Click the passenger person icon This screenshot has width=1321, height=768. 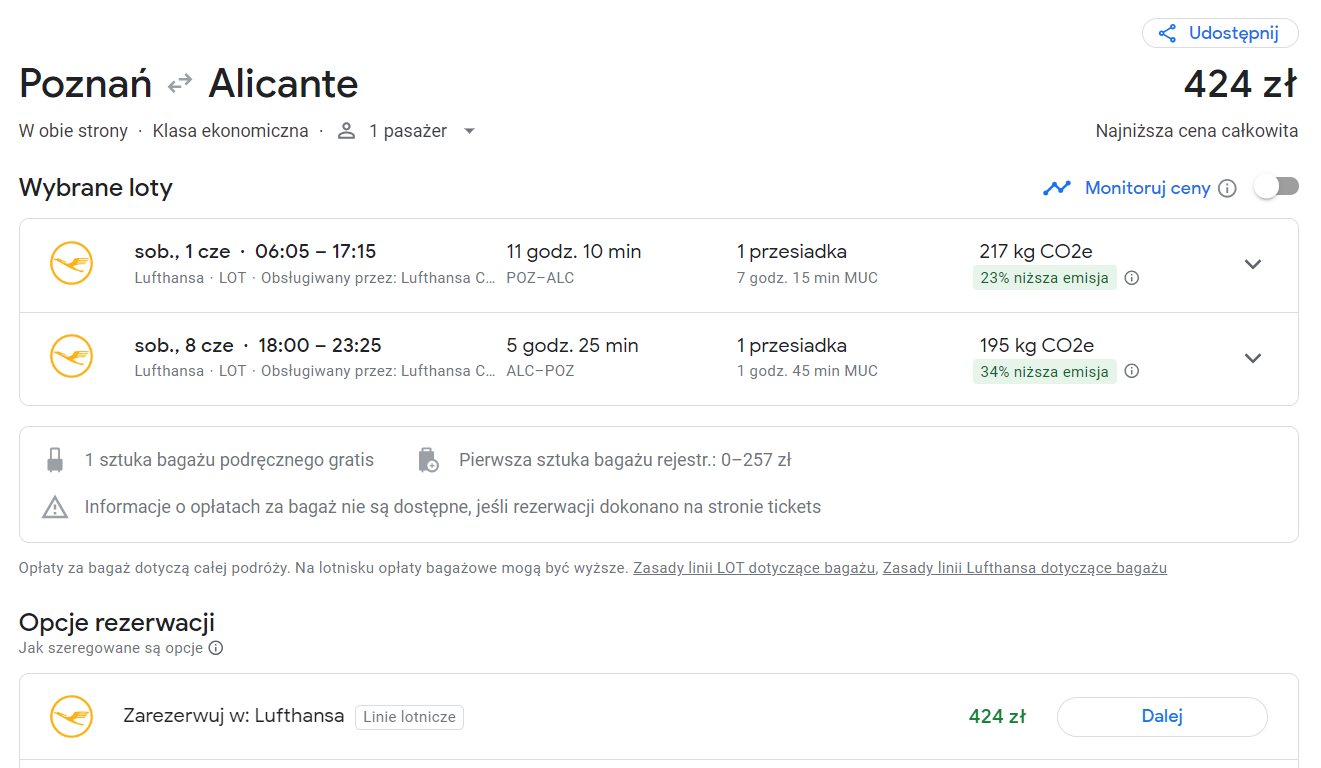click(x=346, y=131)
